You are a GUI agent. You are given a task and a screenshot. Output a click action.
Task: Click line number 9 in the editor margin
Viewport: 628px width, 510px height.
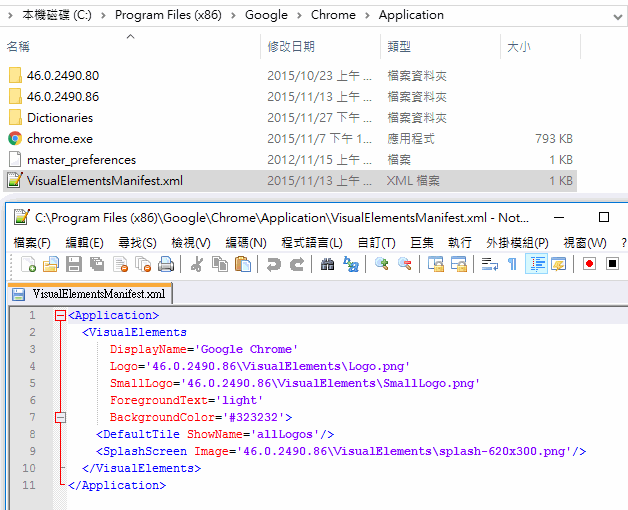[32, 451]
